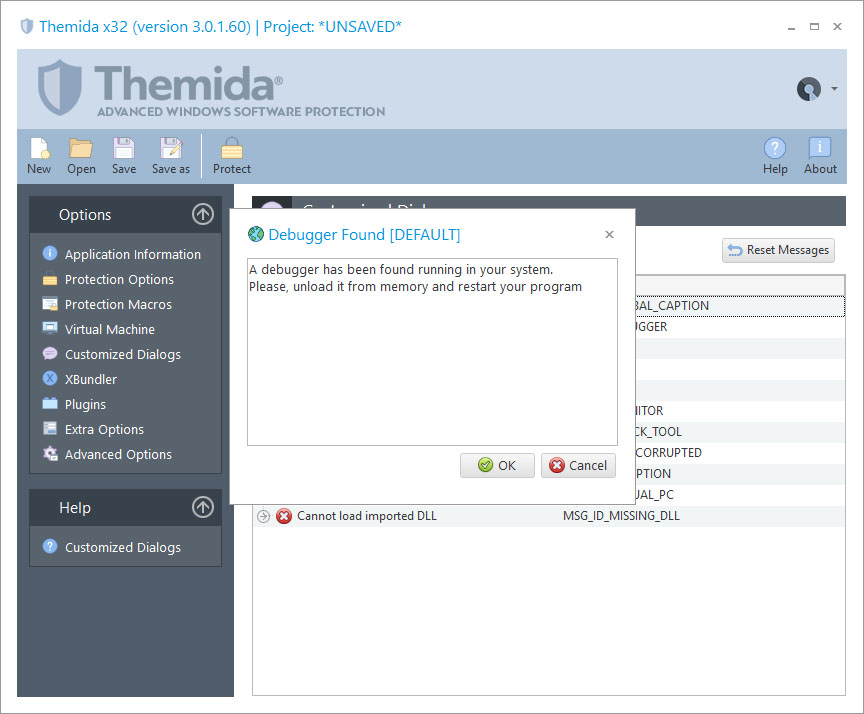The height and width of the screenshot is (714, 864).
Task: Select MSG_ID_MISSING_DLL cell
Action: pyautogui.click(x=621, y=516)
